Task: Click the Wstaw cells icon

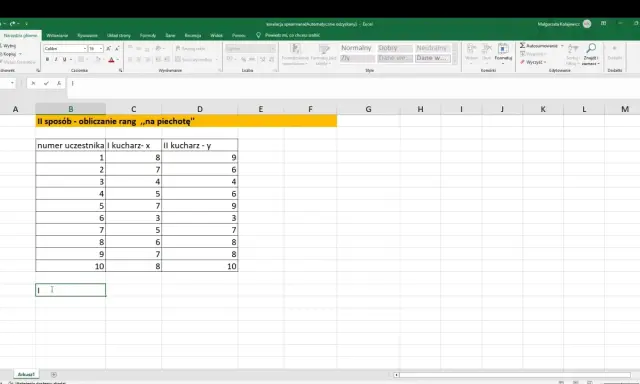Action: 471,52
